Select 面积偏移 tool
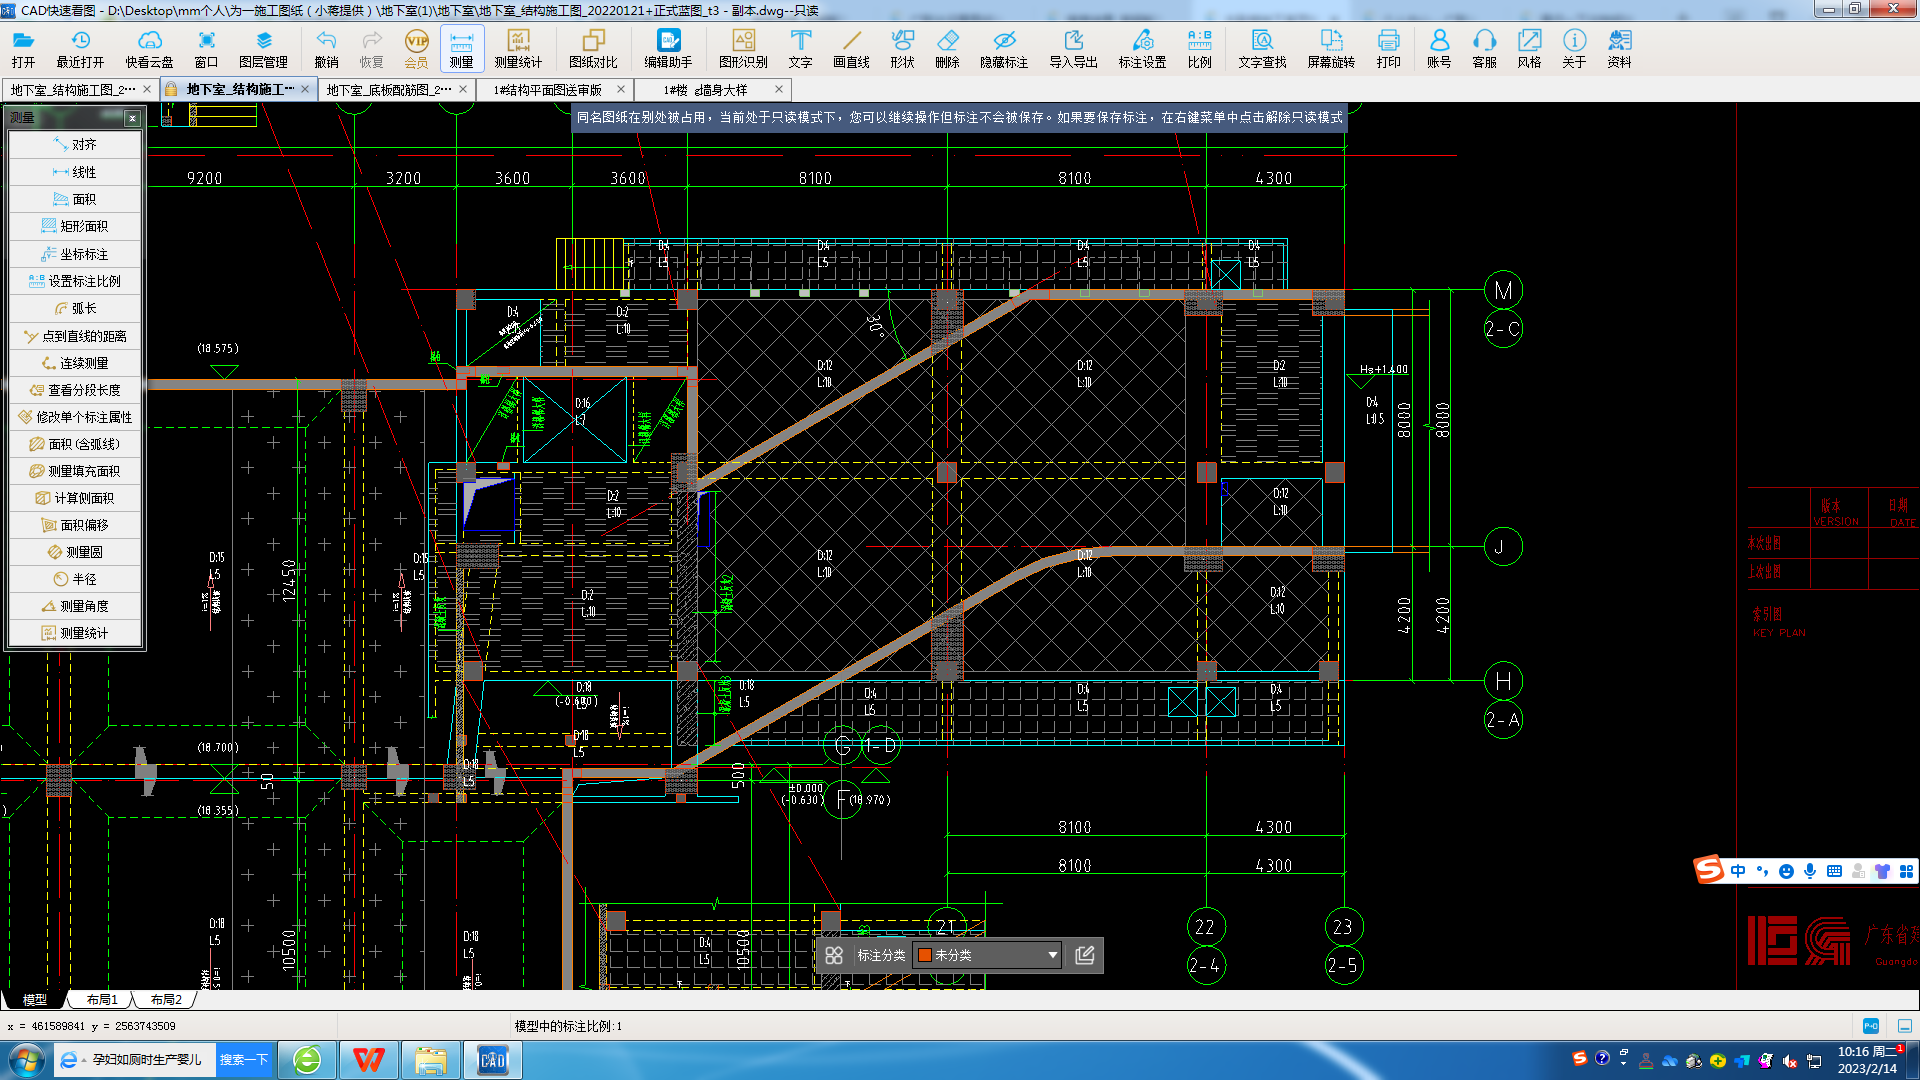1920x1080 pixels. click(75, 525)
